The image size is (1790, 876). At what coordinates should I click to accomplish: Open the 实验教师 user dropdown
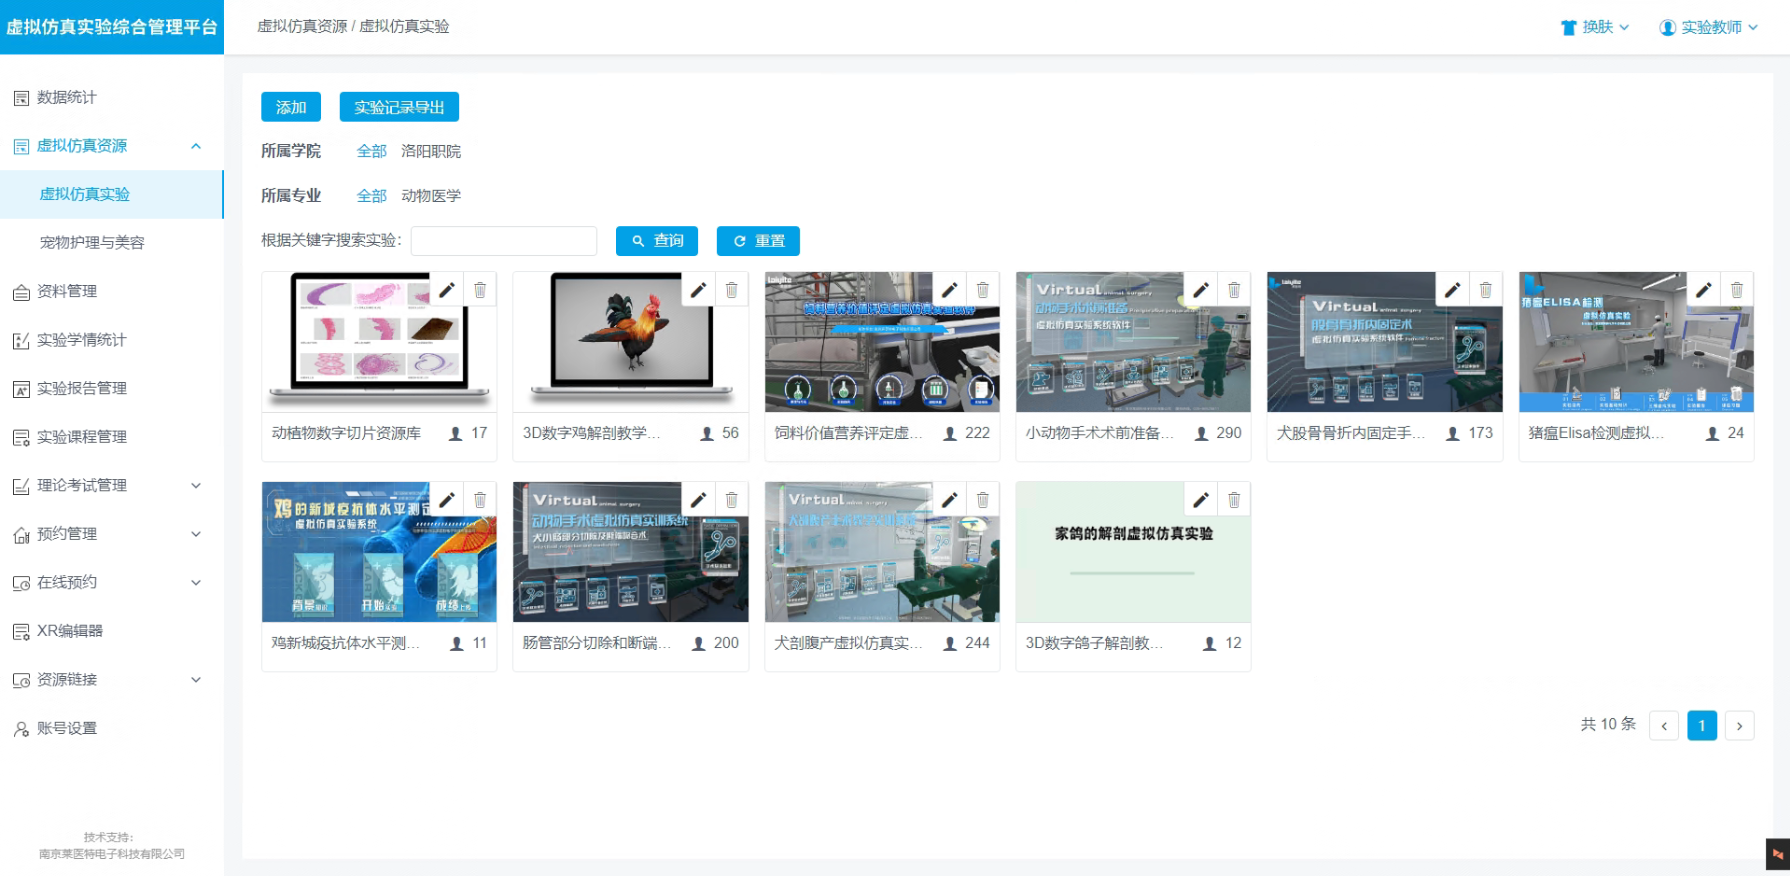(1708, 27)
